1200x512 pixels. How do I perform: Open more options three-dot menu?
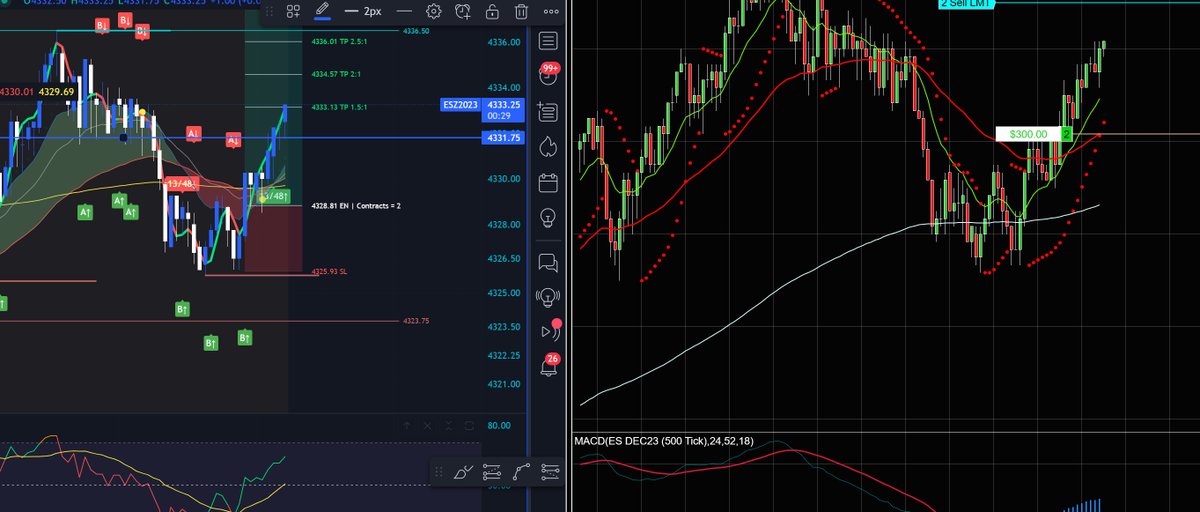click(551, 12)
